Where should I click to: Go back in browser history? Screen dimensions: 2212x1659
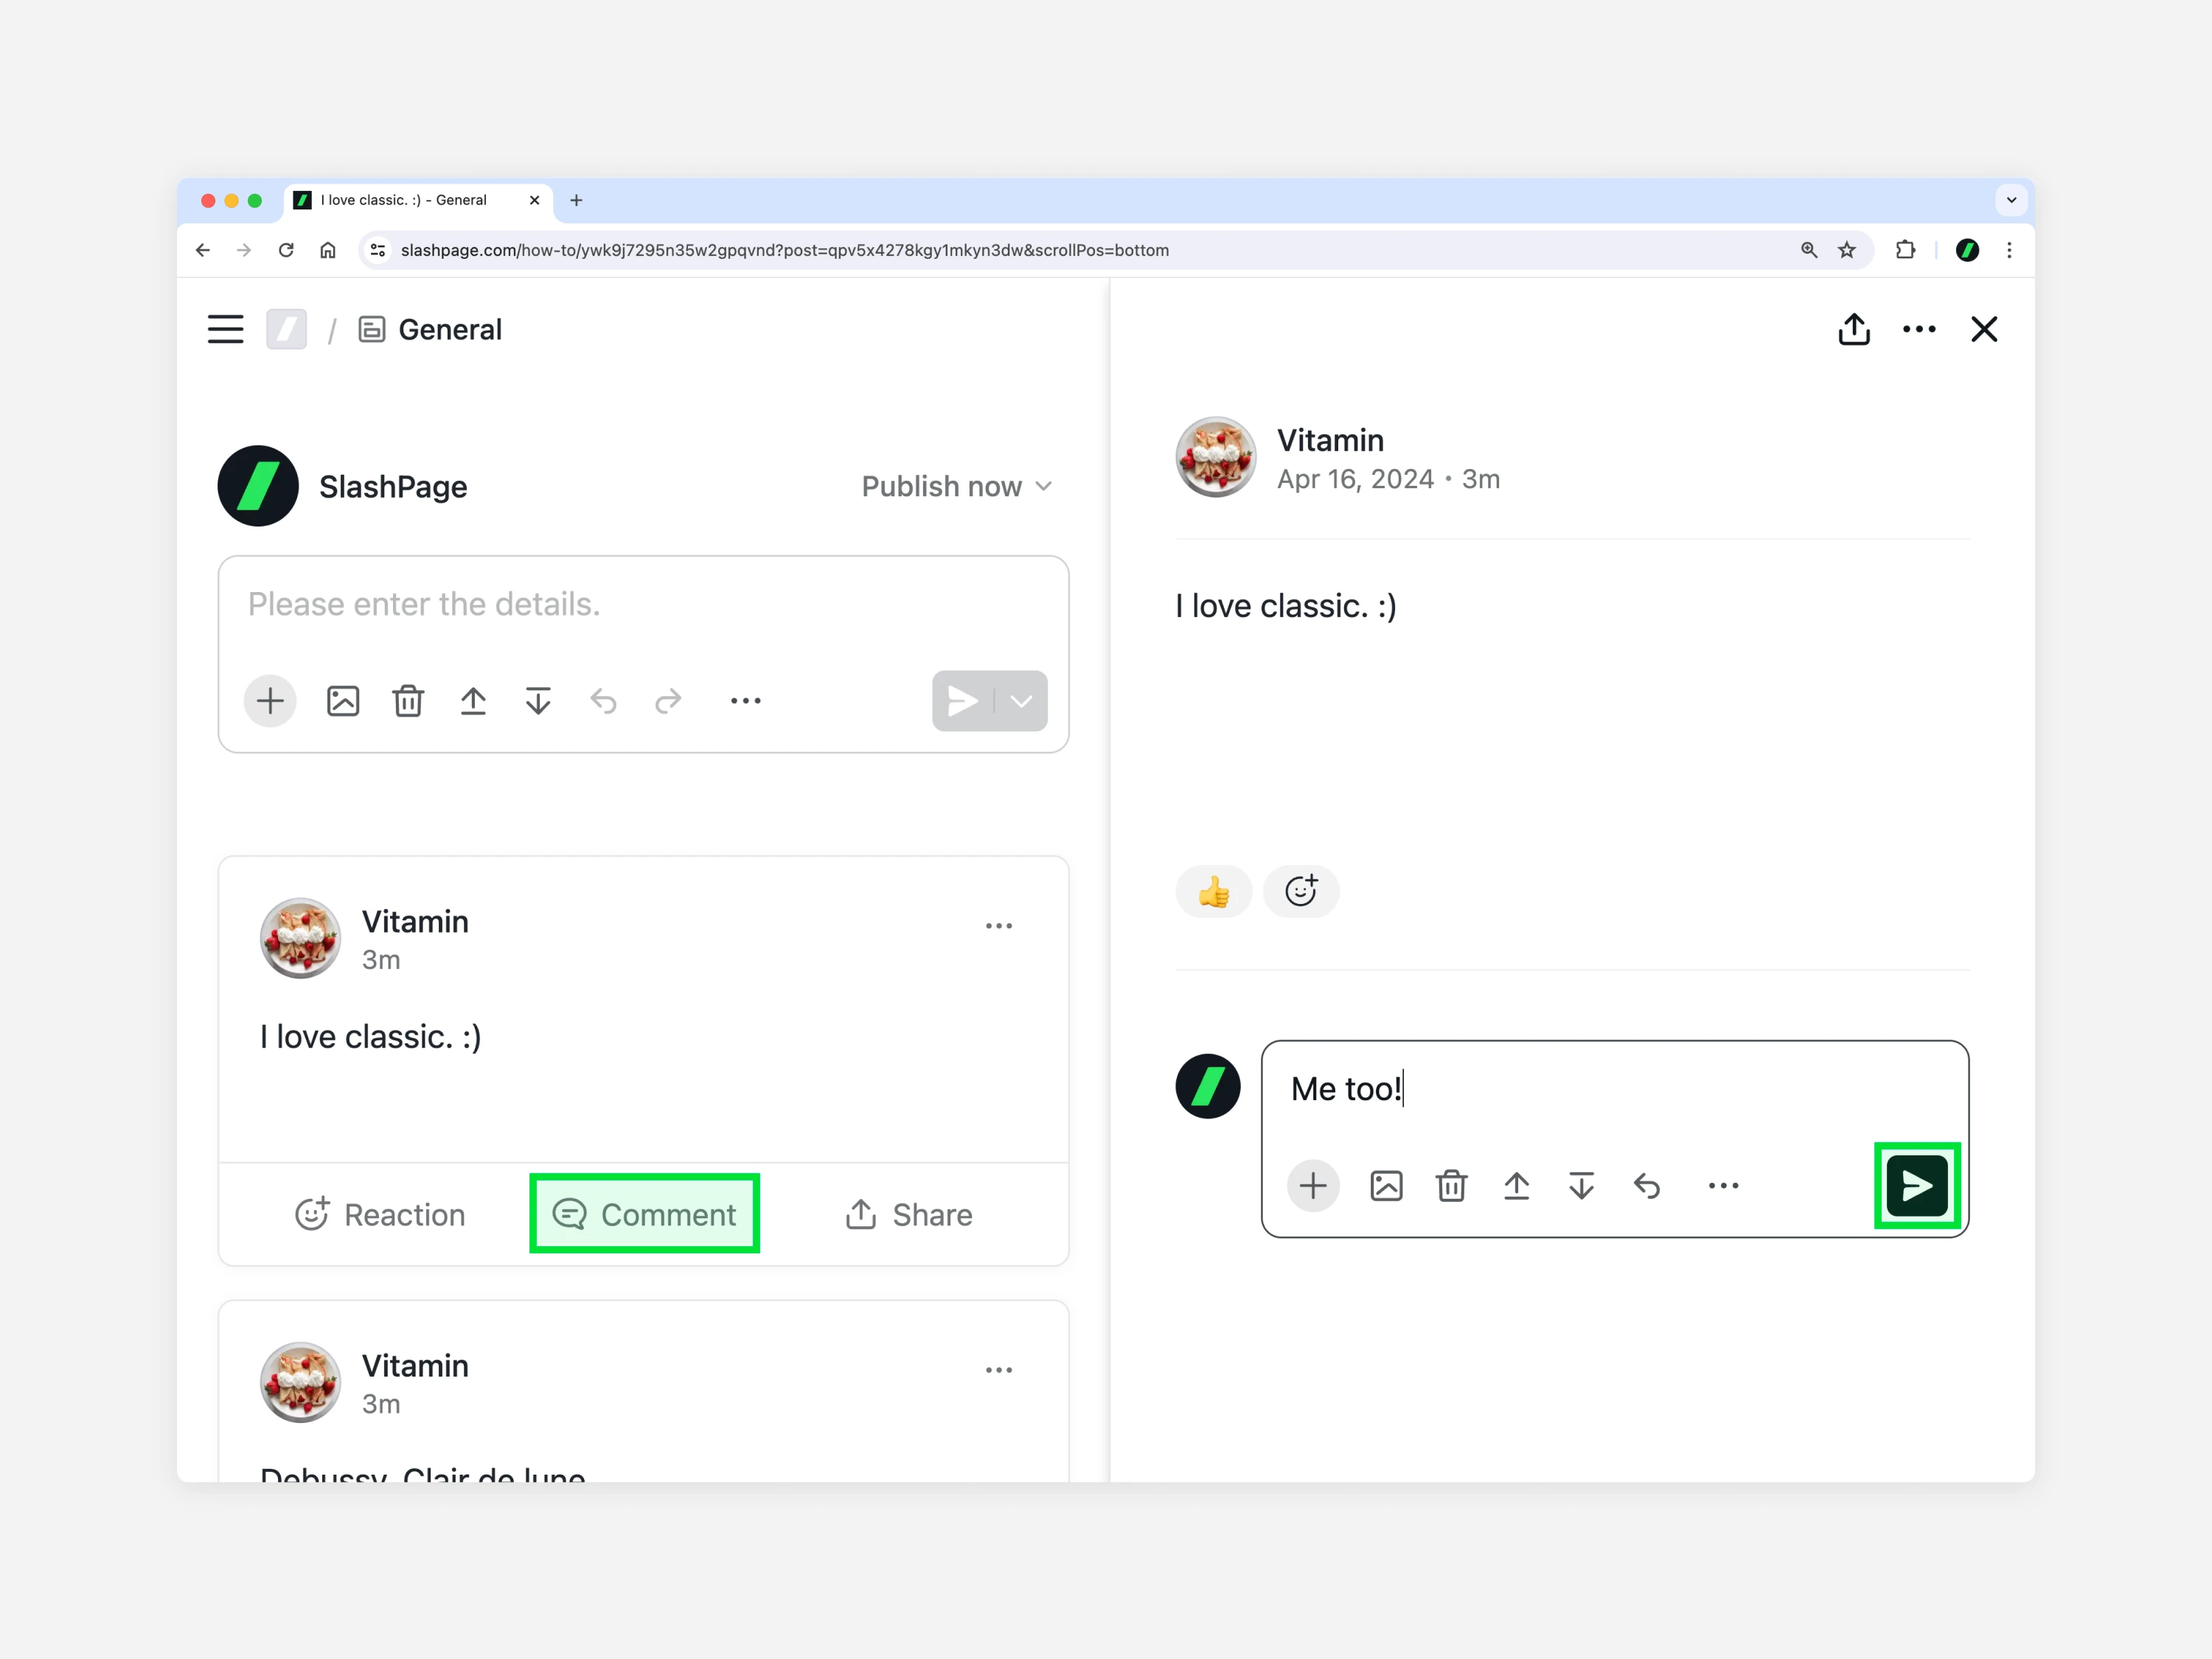pyautogui.click(x=203, y=250)
